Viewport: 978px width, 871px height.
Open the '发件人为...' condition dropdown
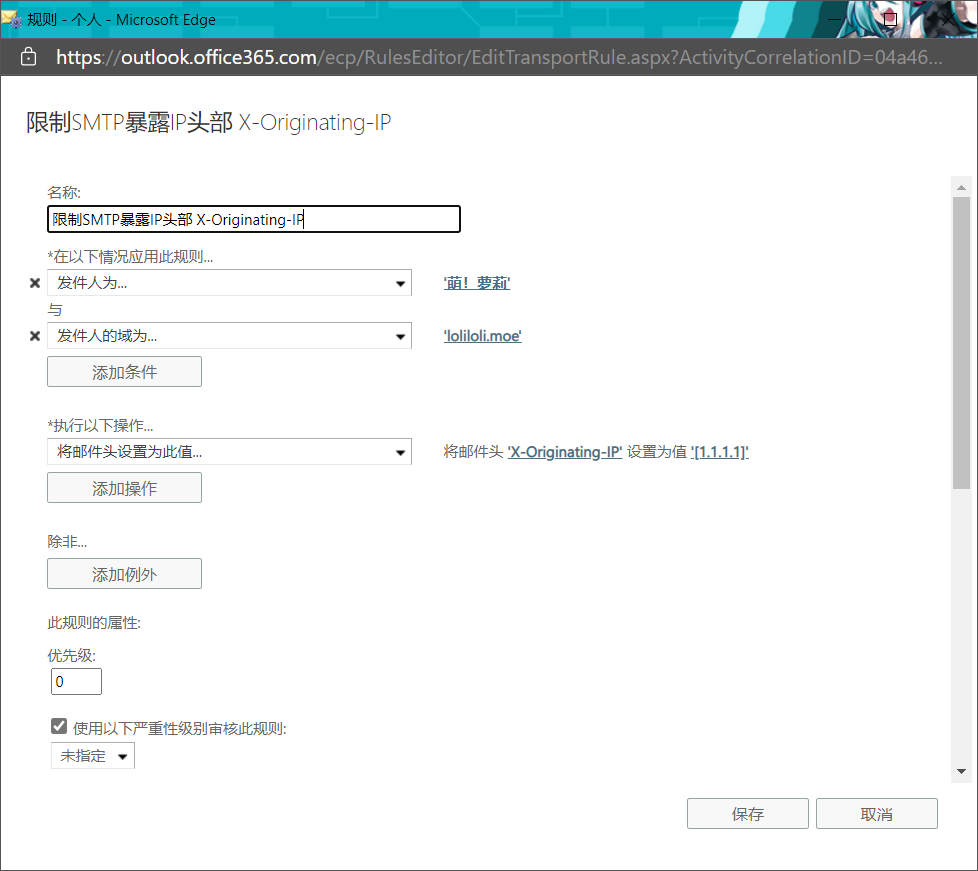[x=229, y=283]
